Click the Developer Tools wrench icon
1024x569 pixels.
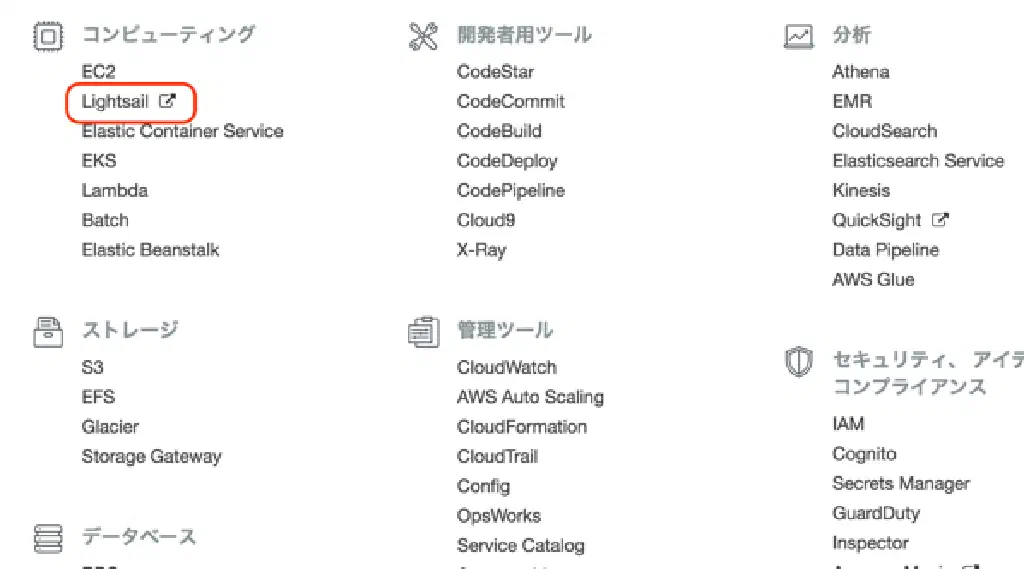tap(424, 37)
